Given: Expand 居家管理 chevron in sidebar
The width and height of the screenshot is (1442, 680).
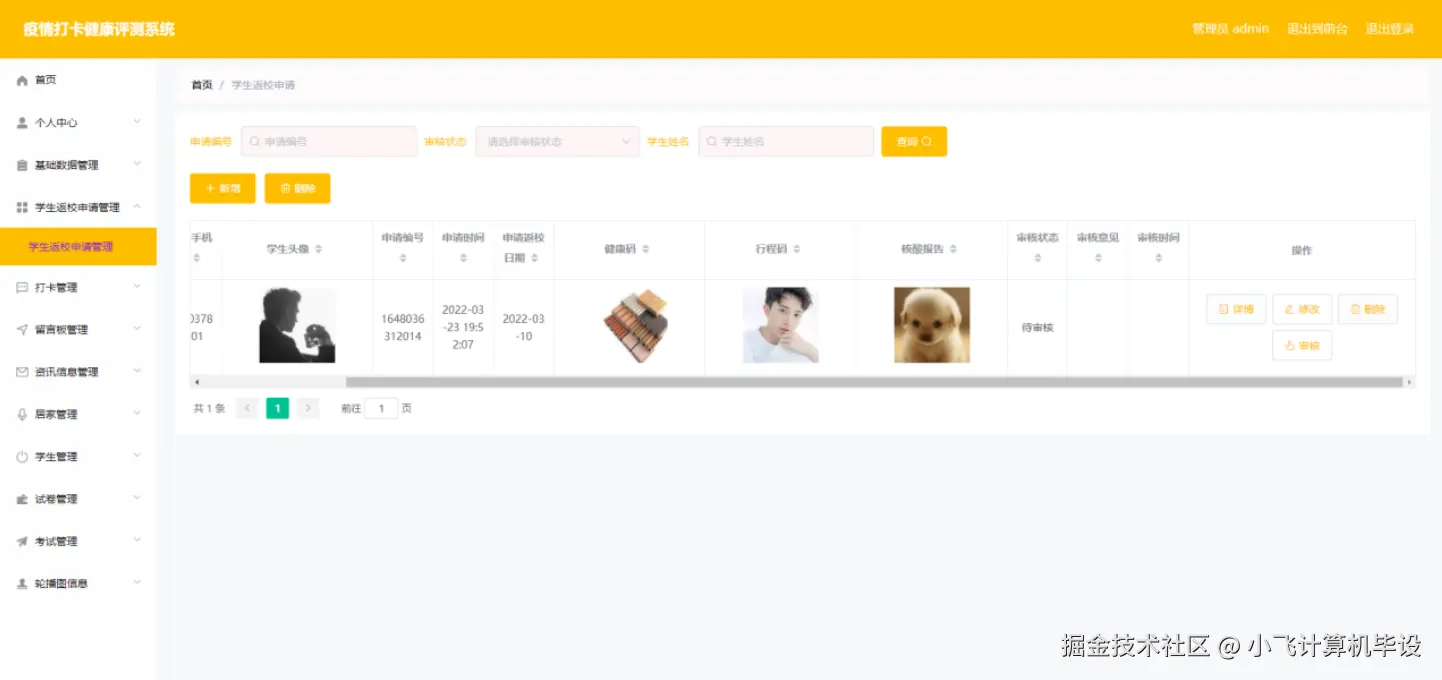Looking at the screenshot, I should (x=137, y=413).
